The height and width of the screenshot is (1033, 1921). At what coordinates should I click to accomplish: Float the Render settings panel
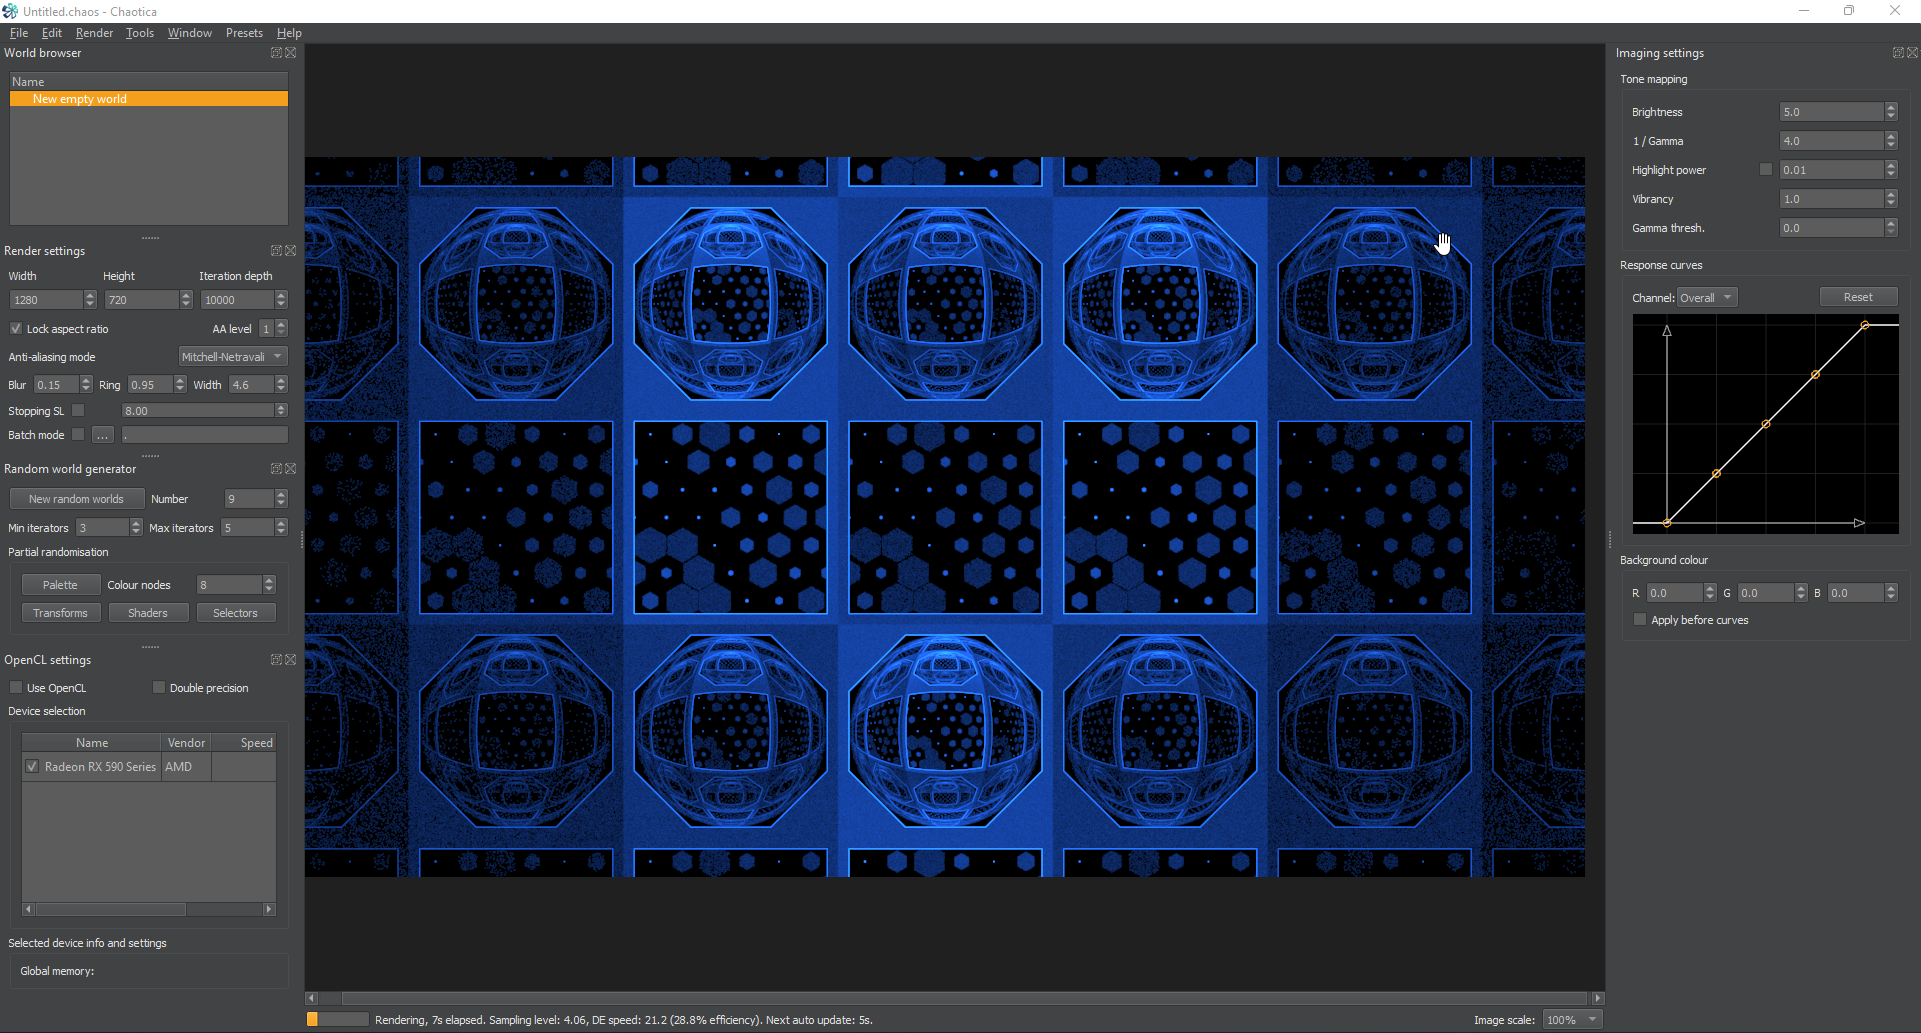pyautogui.click(x=276, y=251)
